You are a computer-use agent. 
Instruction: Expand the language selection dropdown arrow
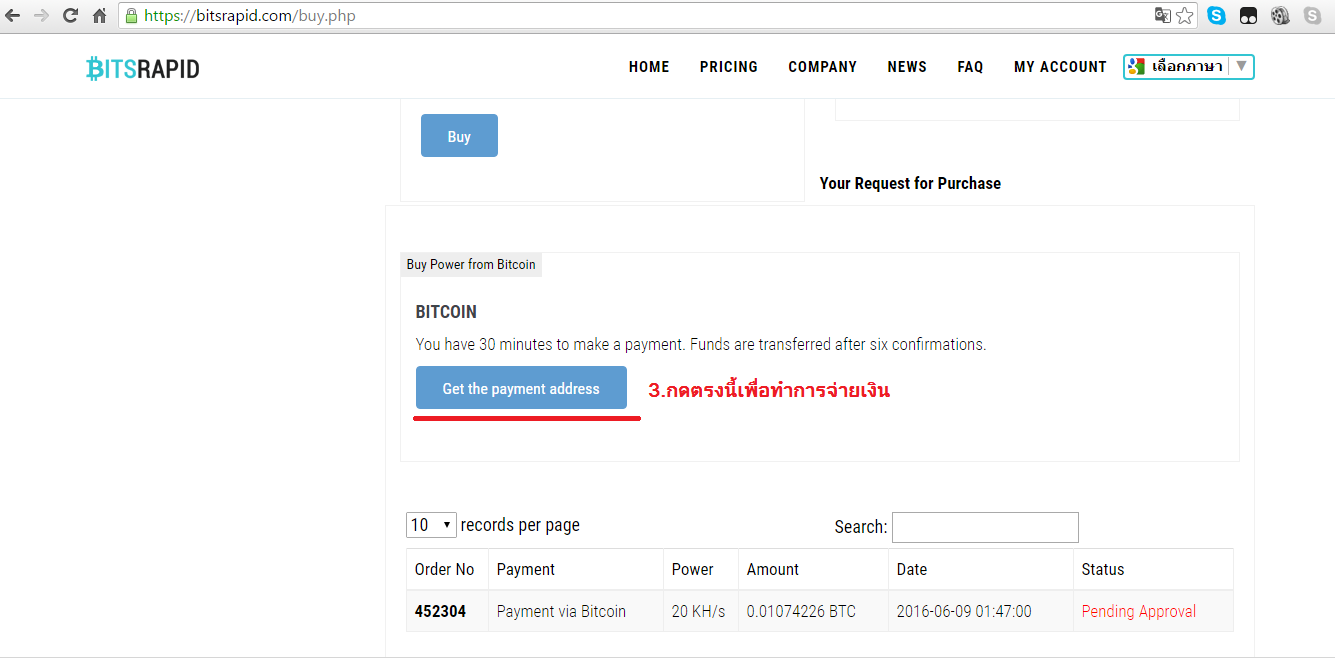1241,66
